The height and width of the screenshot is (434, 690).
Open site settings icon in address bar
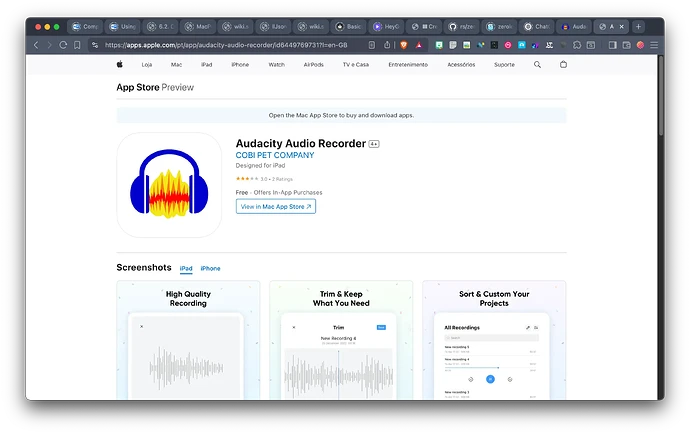pos(95,45)
